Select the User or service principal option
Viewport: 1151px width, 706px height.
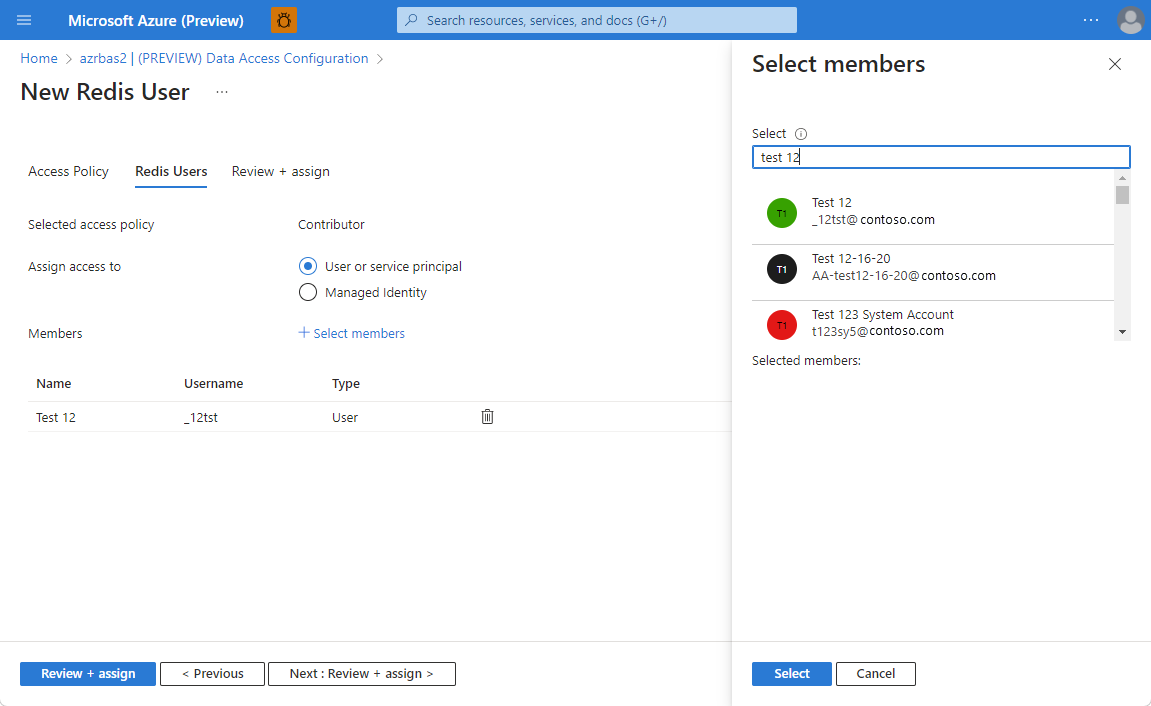point(308,266)
